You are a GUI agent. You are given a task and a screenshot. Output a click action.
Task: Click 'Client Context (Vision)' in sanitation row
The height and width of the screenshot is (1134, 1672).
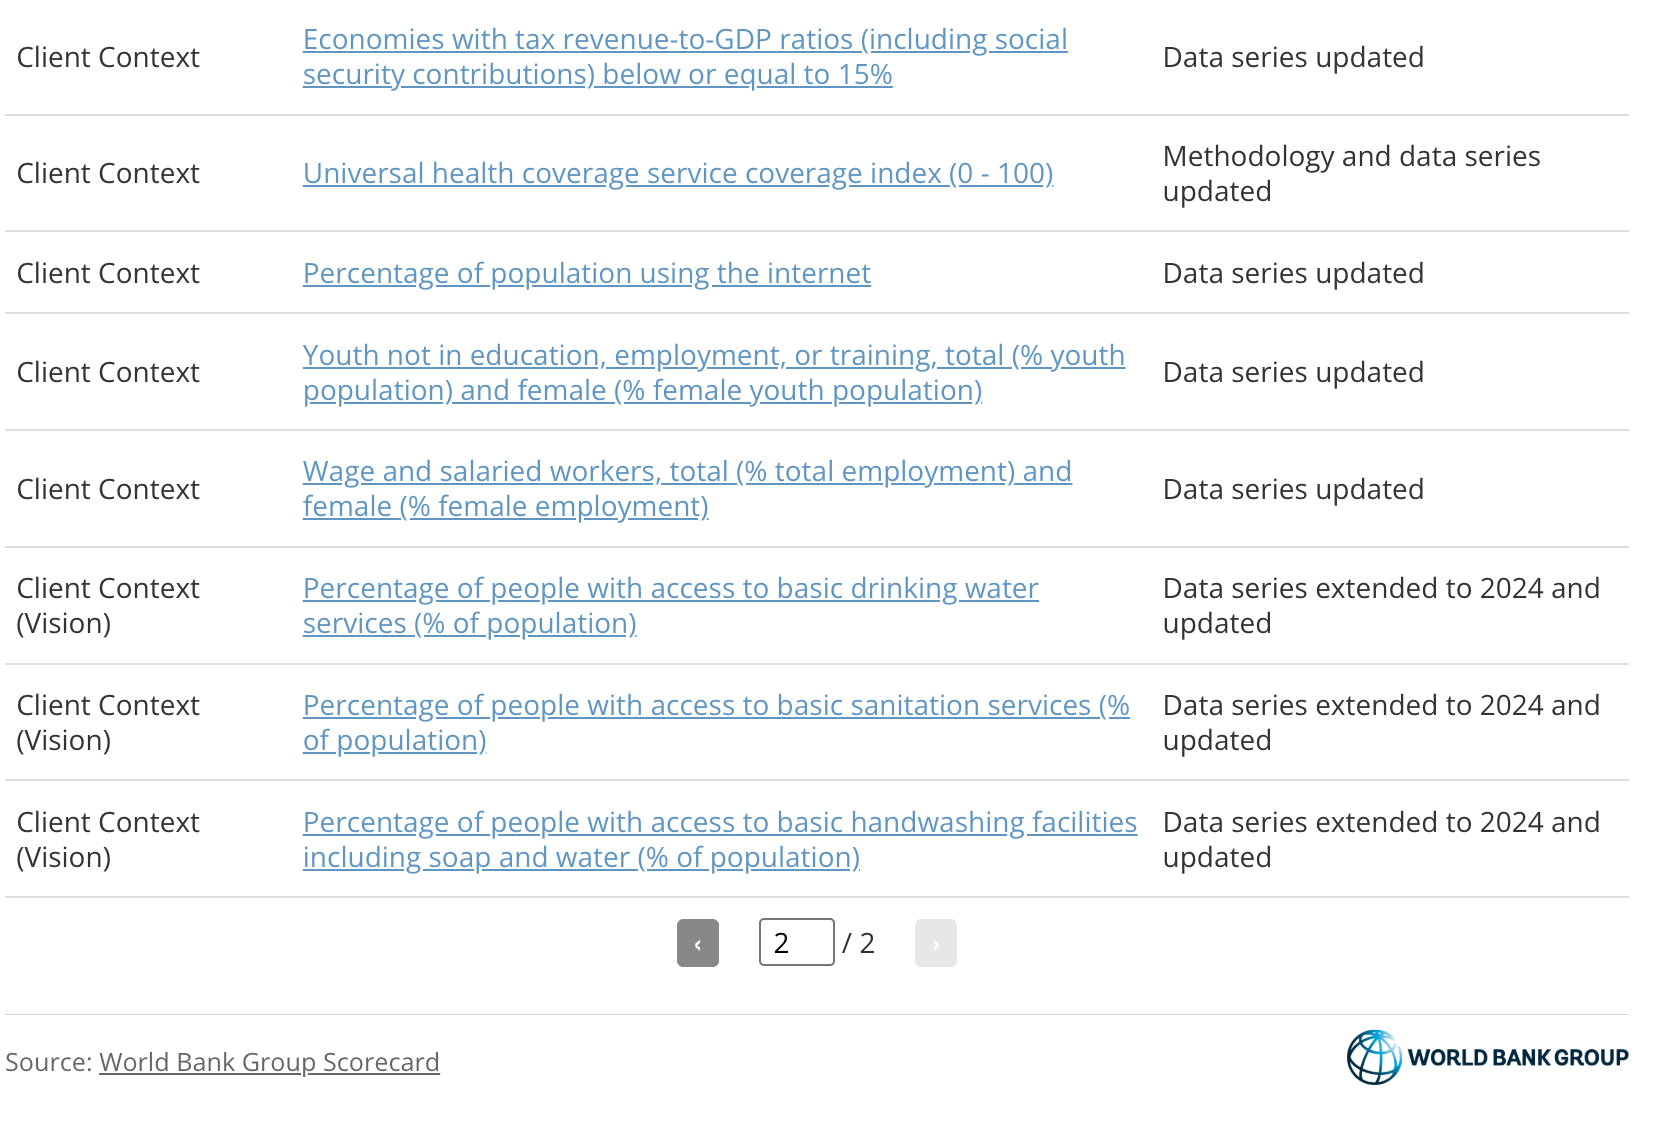tap(108, 723)
